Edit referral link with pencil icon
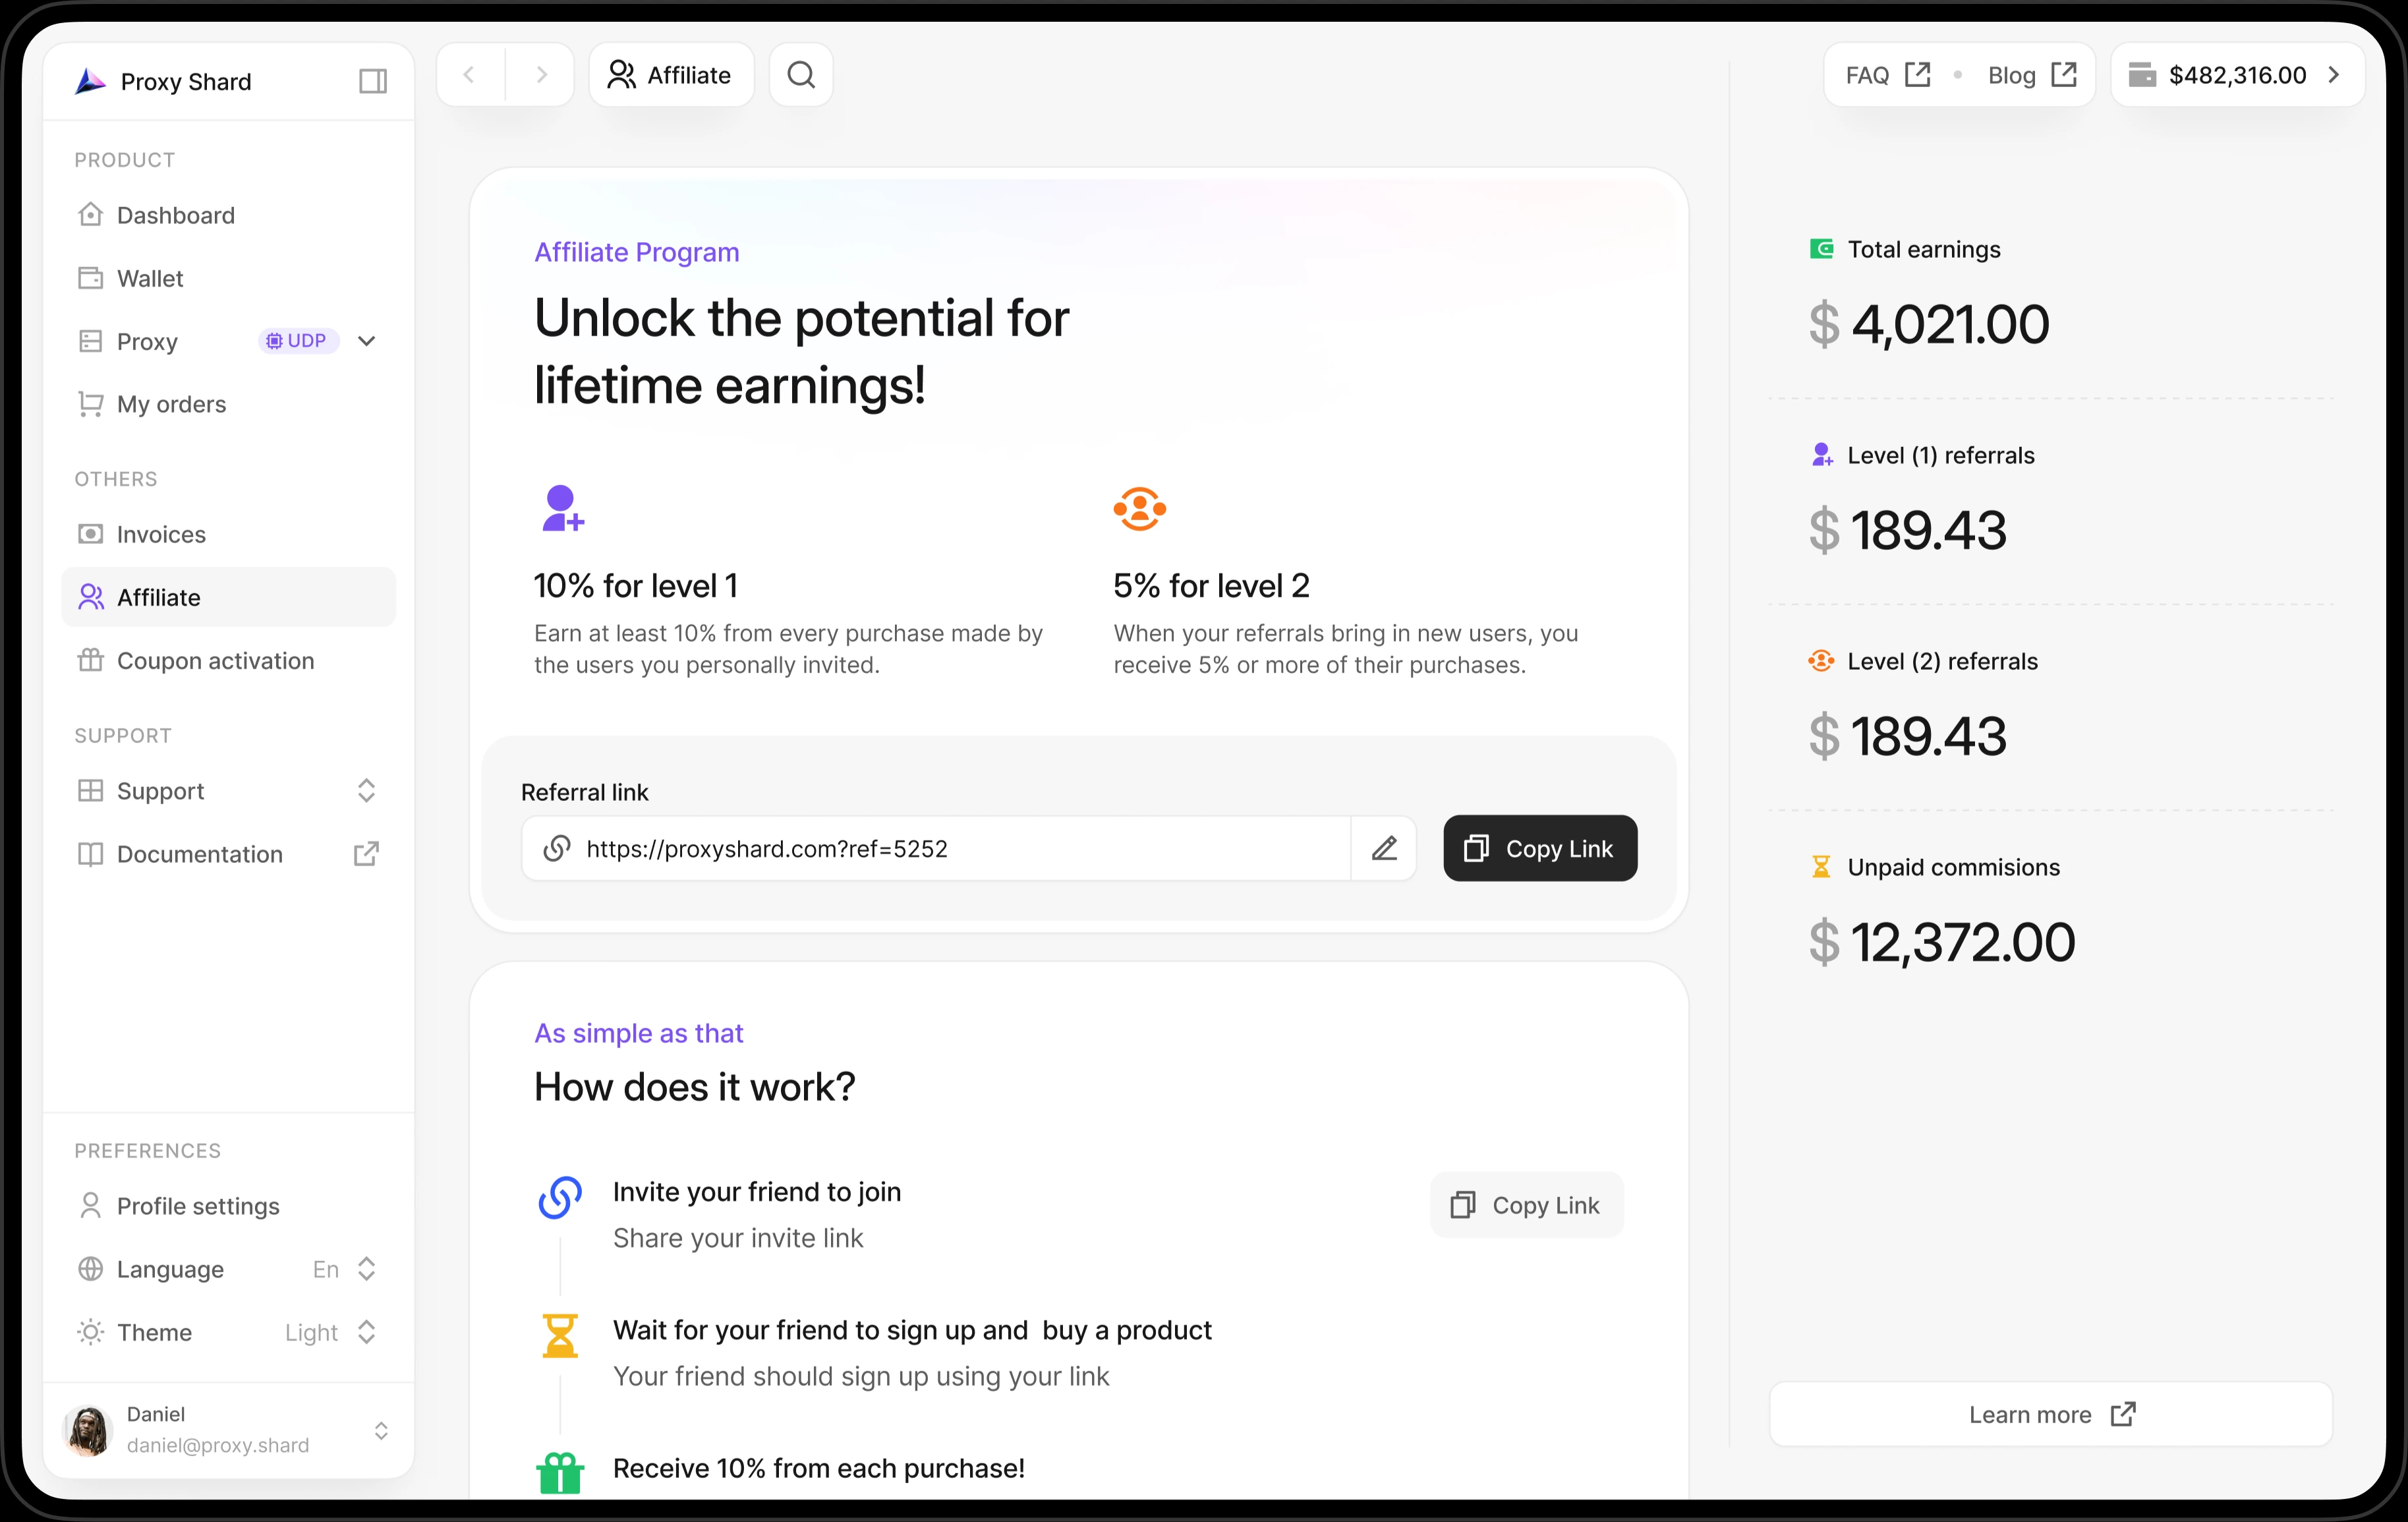 point(1384,849)
